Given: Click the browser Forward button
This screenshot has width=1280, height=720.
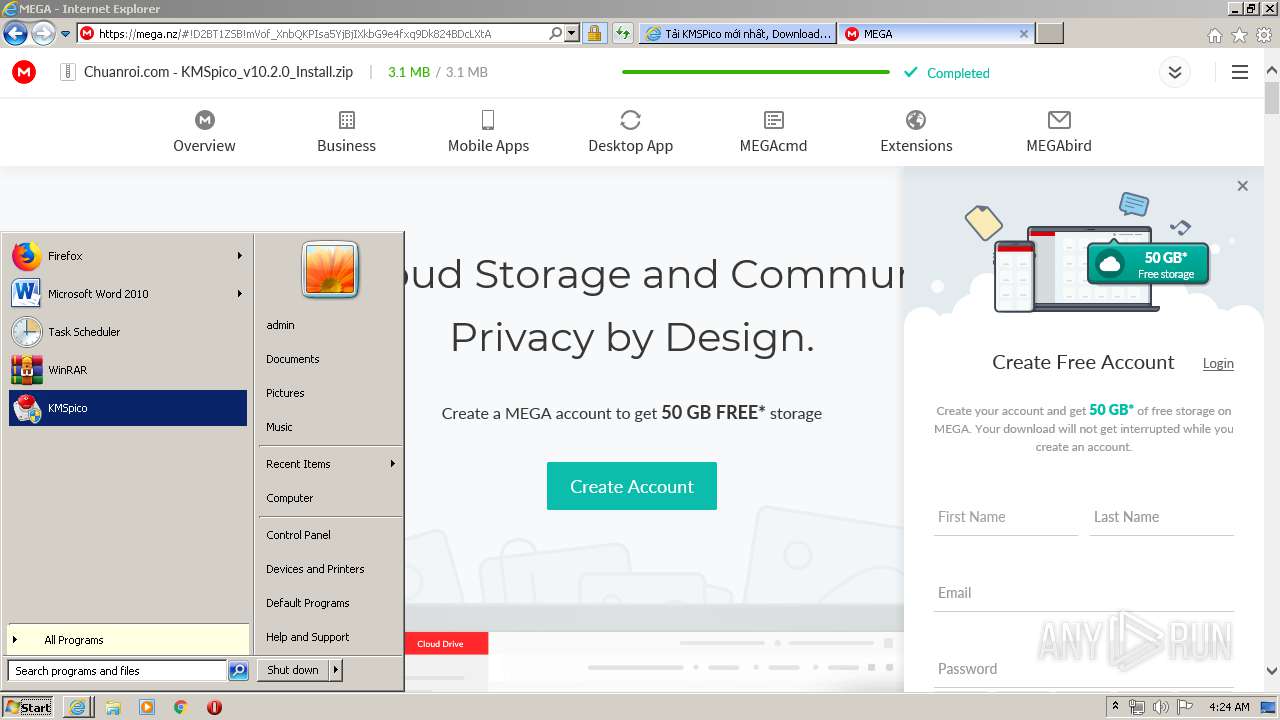Looking at the screenshot, I should [43, 33].
